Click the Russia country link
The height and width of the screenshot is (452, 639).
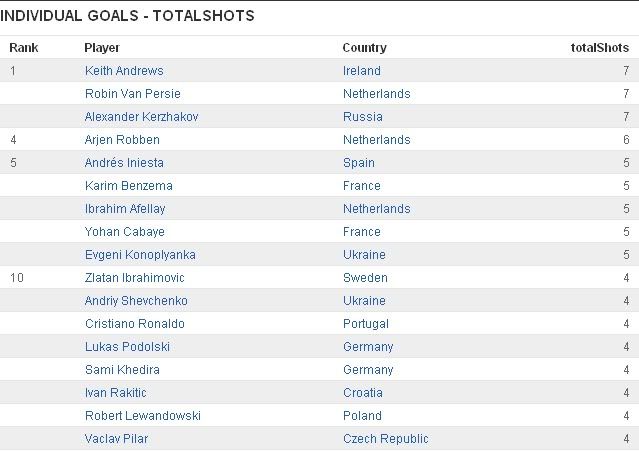(361, 117)
